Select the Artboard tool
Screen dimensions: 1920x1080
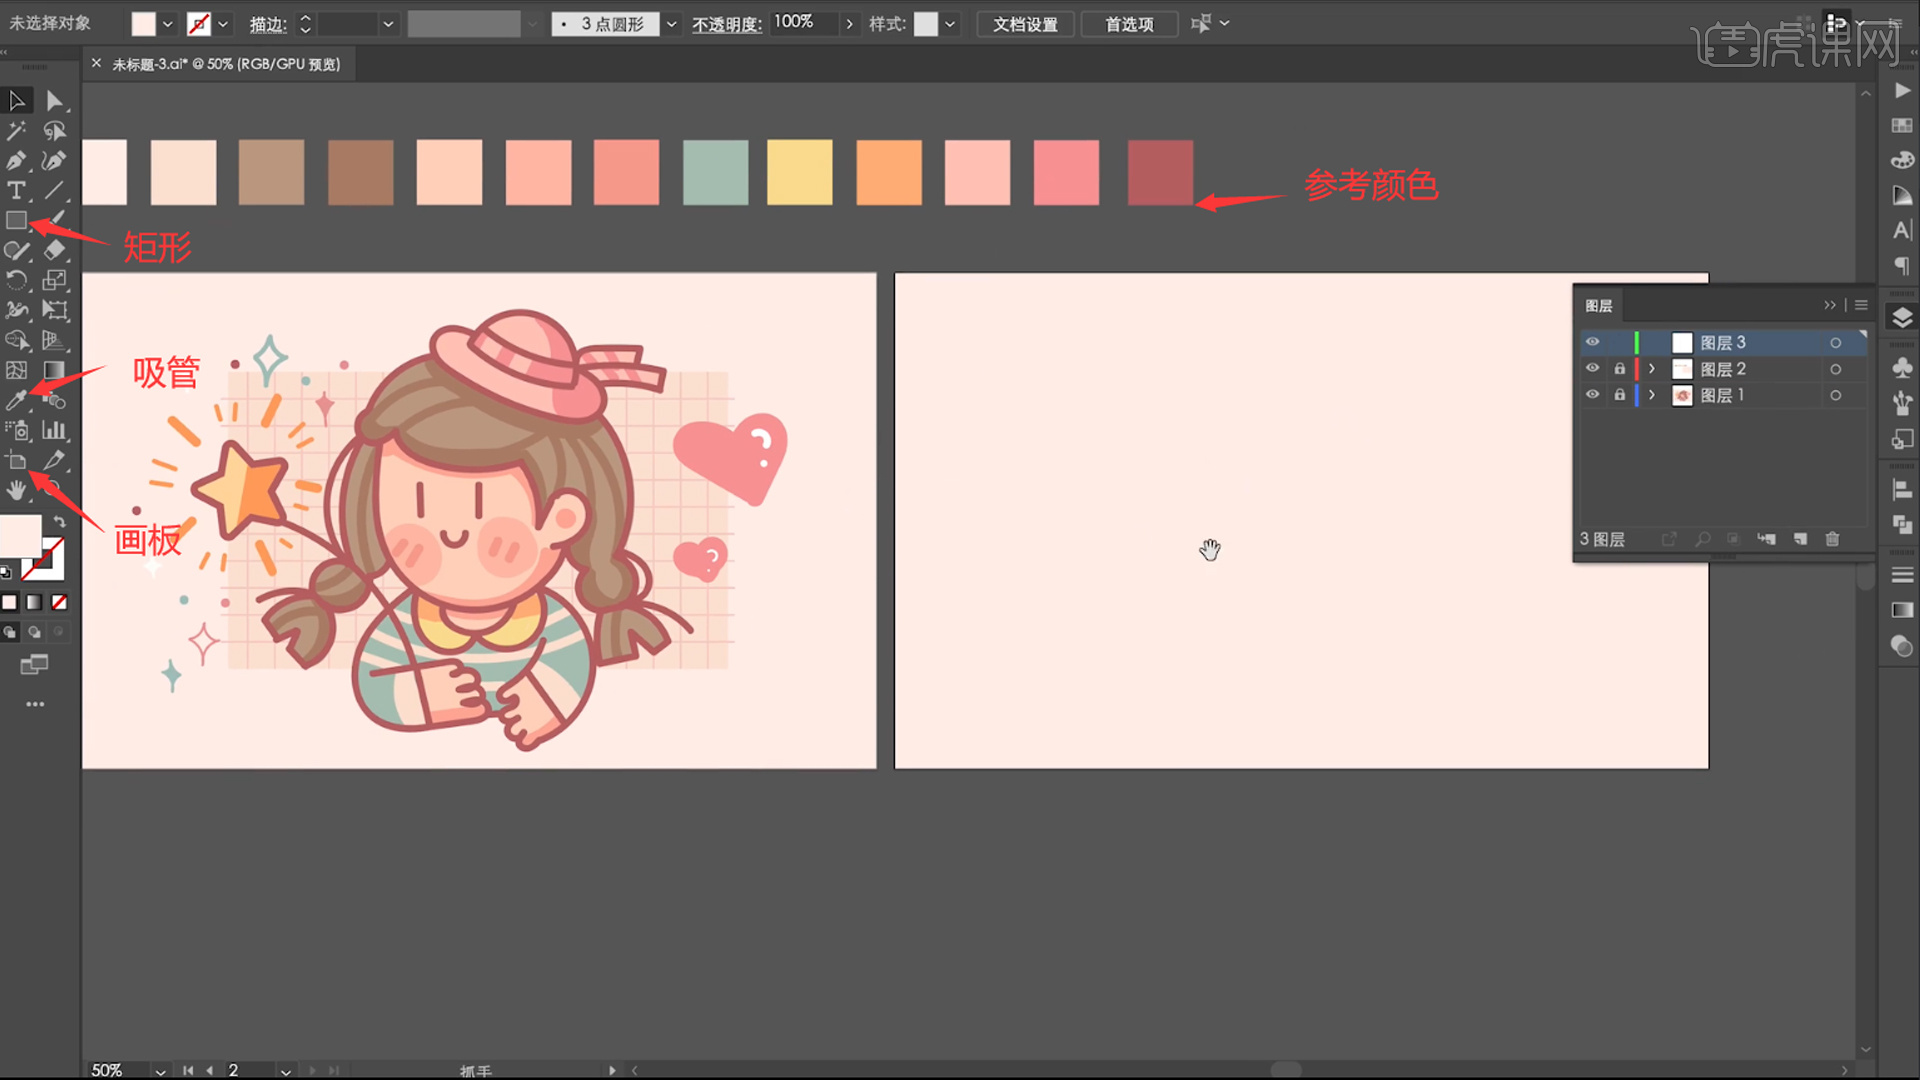click(x=16, y=461)
